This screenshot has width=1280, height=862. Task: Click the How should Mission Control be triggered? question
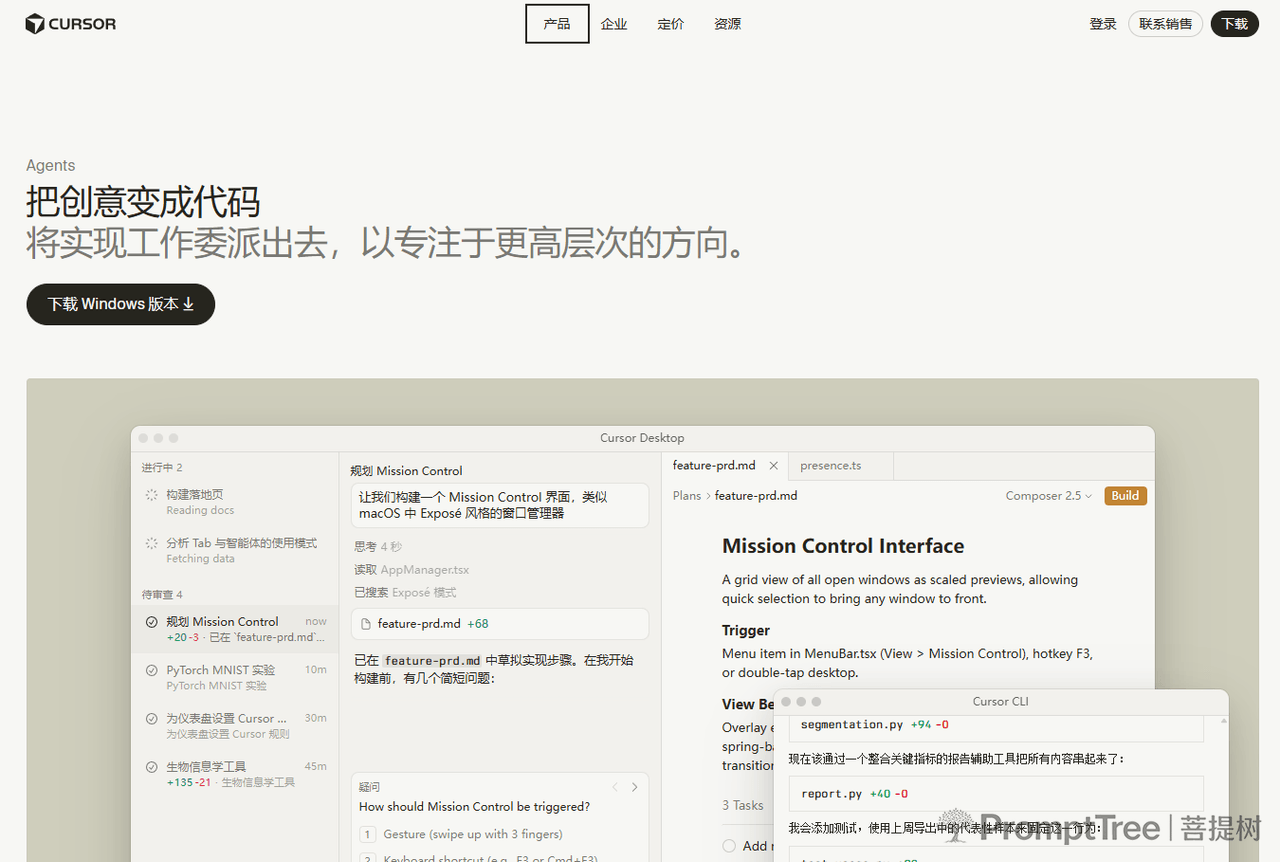point(474,807)
